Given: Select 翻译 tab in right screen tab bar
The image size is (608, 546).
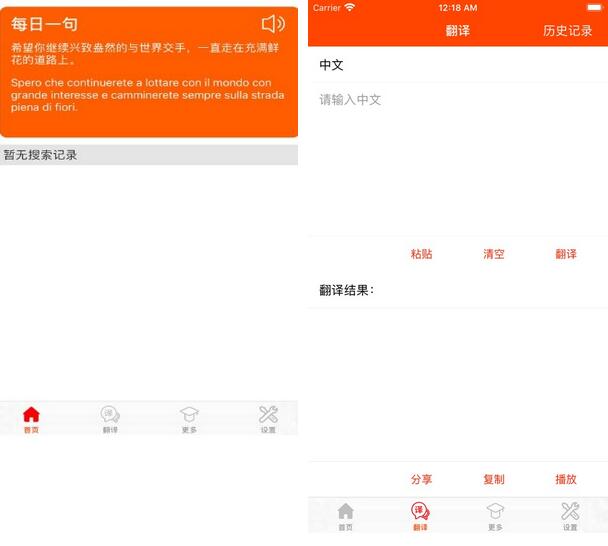Looking at the screenshot, I should pyautogui.click(x=420, y=517).
